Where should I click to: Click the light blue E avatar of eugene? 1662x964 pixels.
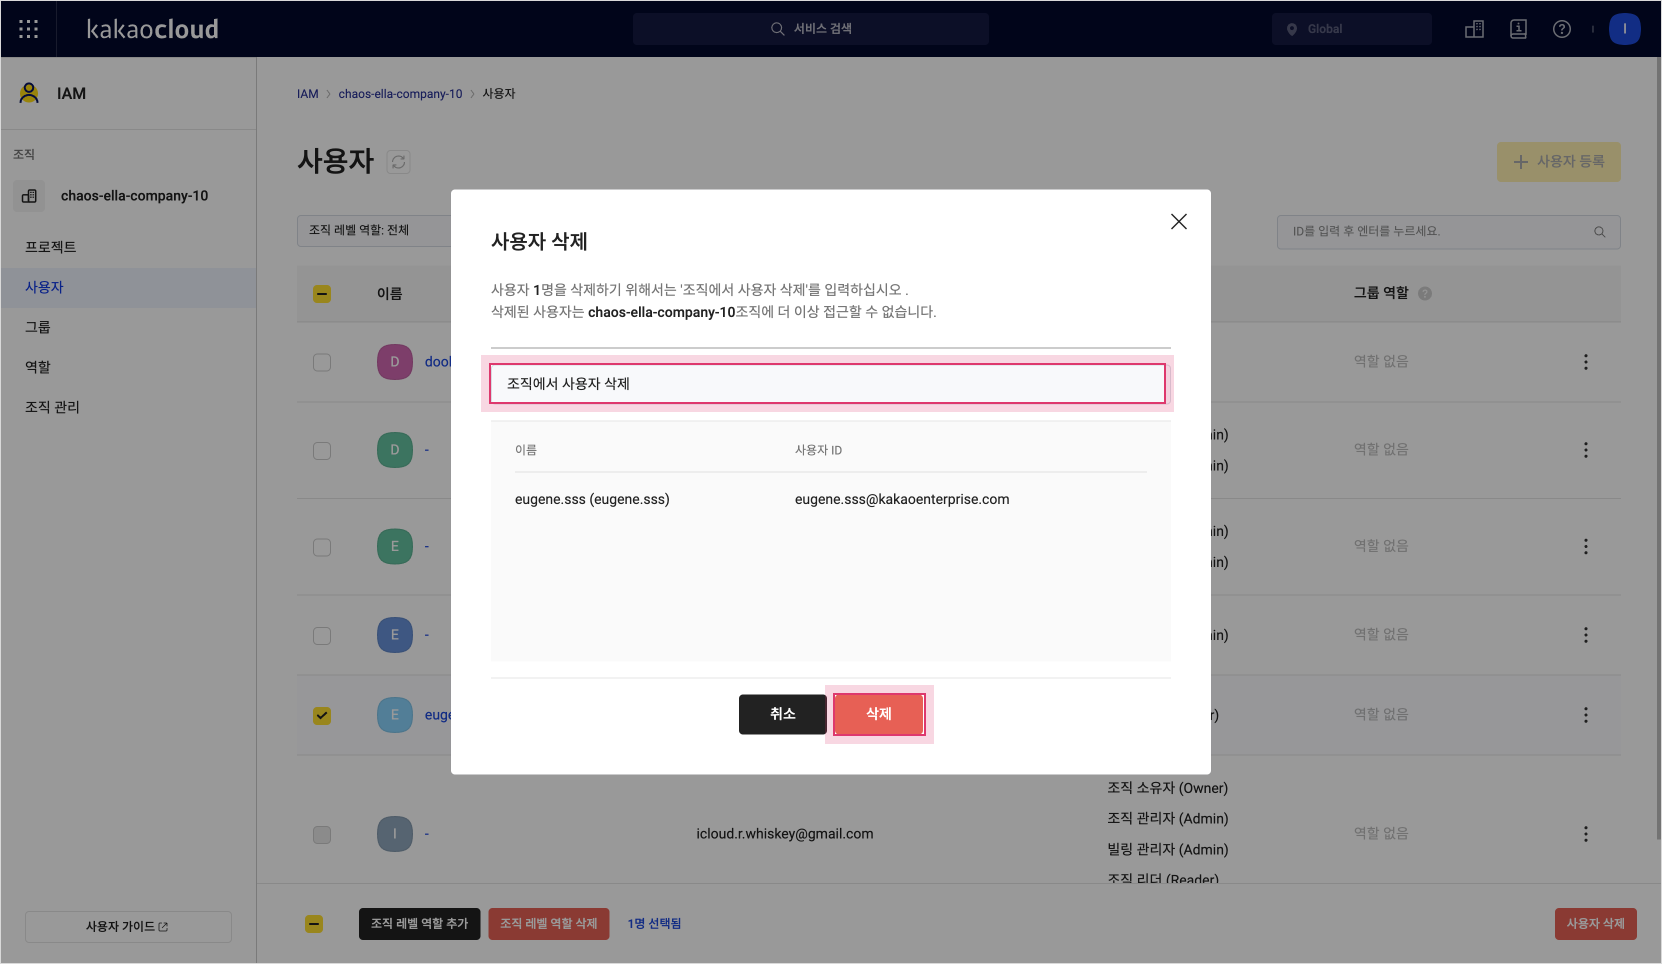point(395,715)
